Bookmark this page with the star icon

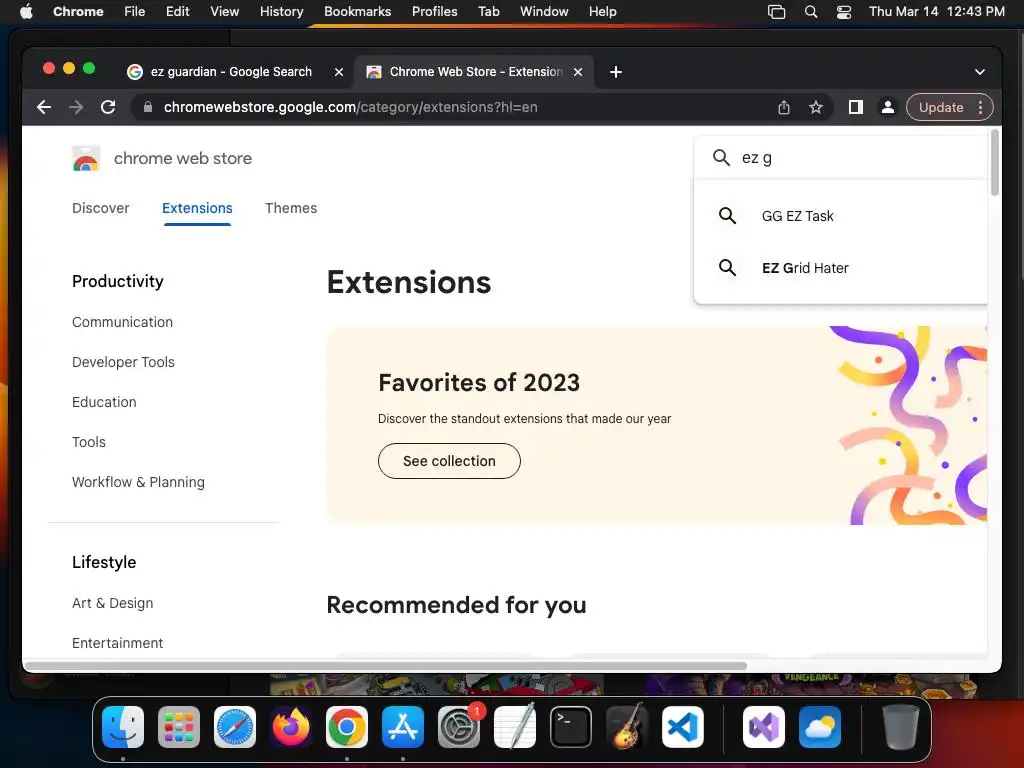pyautogui.click(x=816, y=107)
